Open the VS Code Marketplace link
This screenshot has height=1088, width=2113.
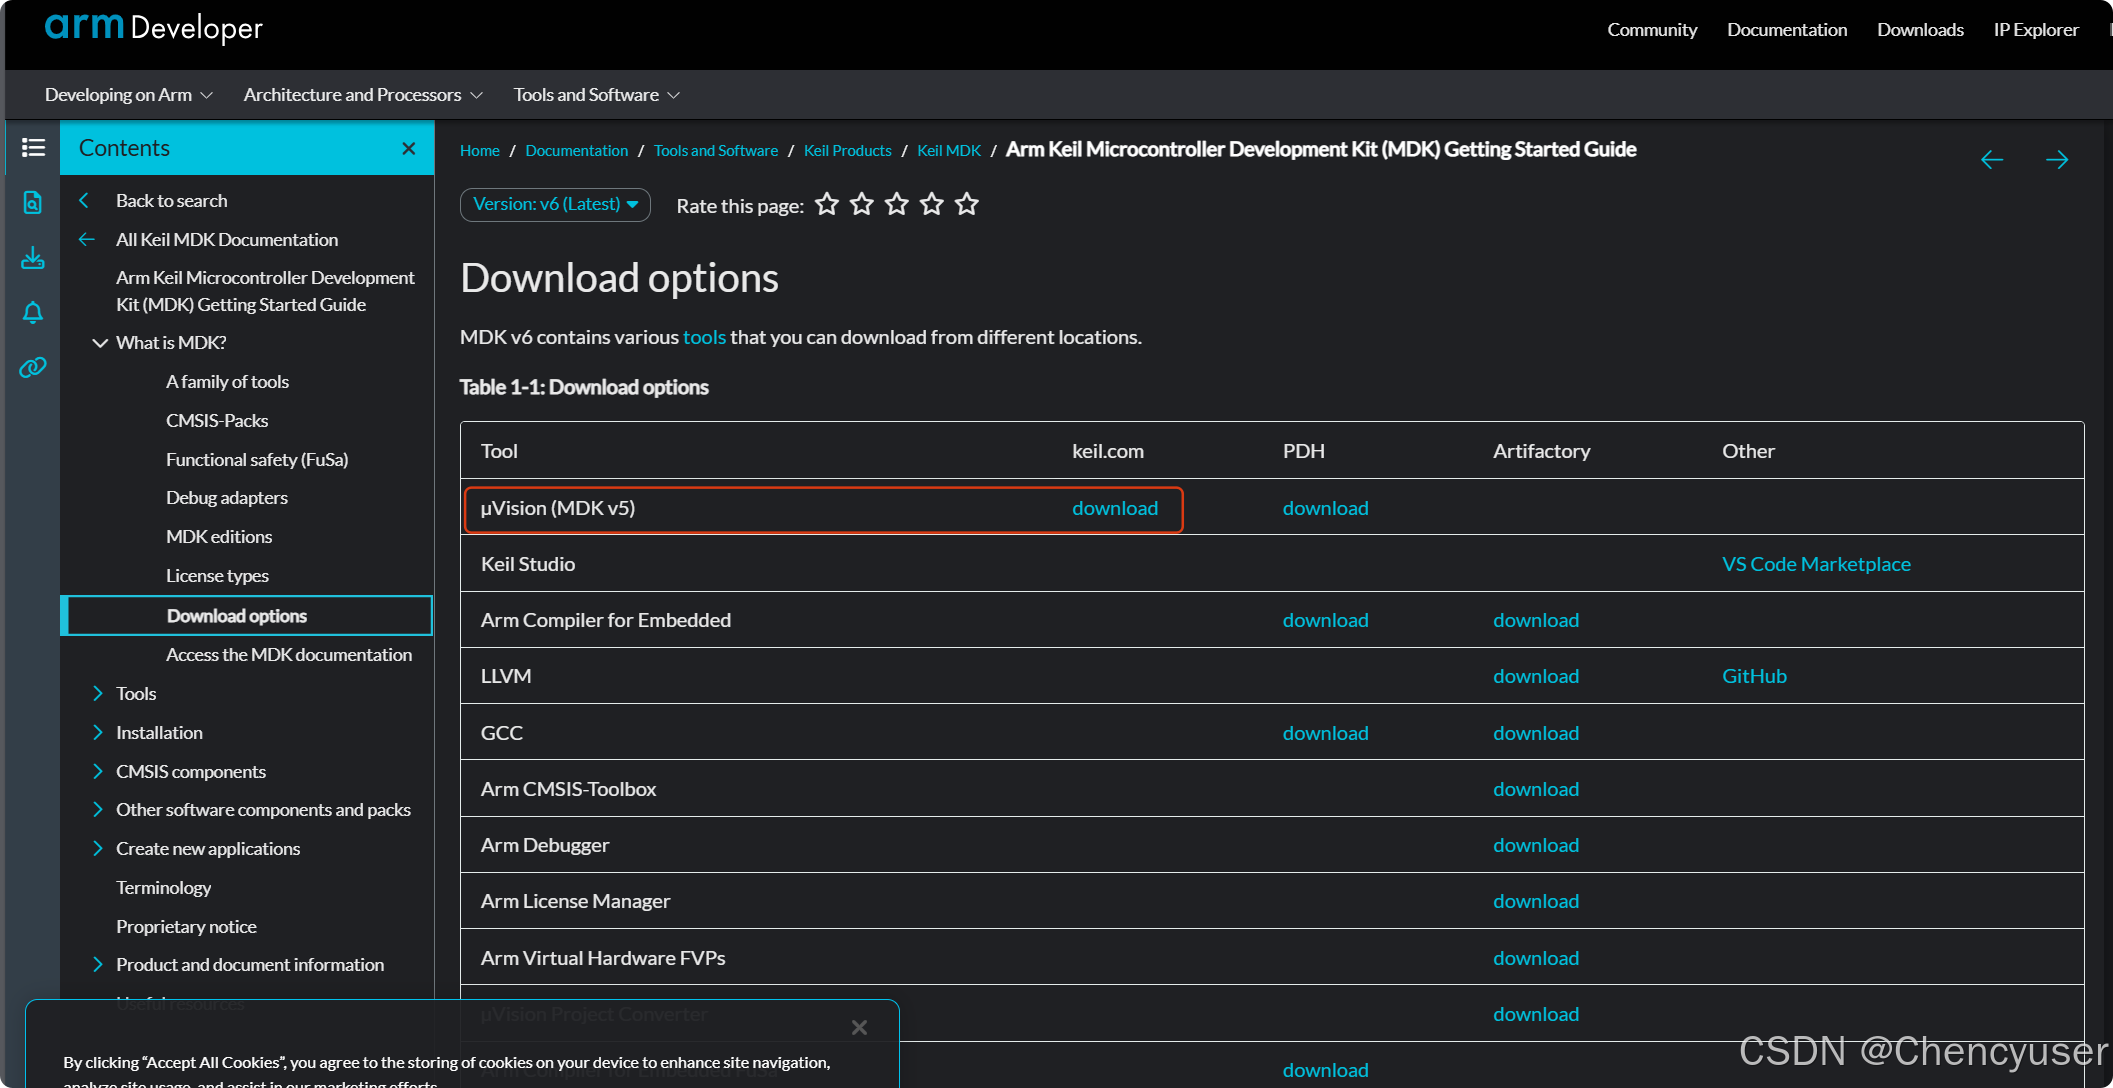click(1815, 565)
